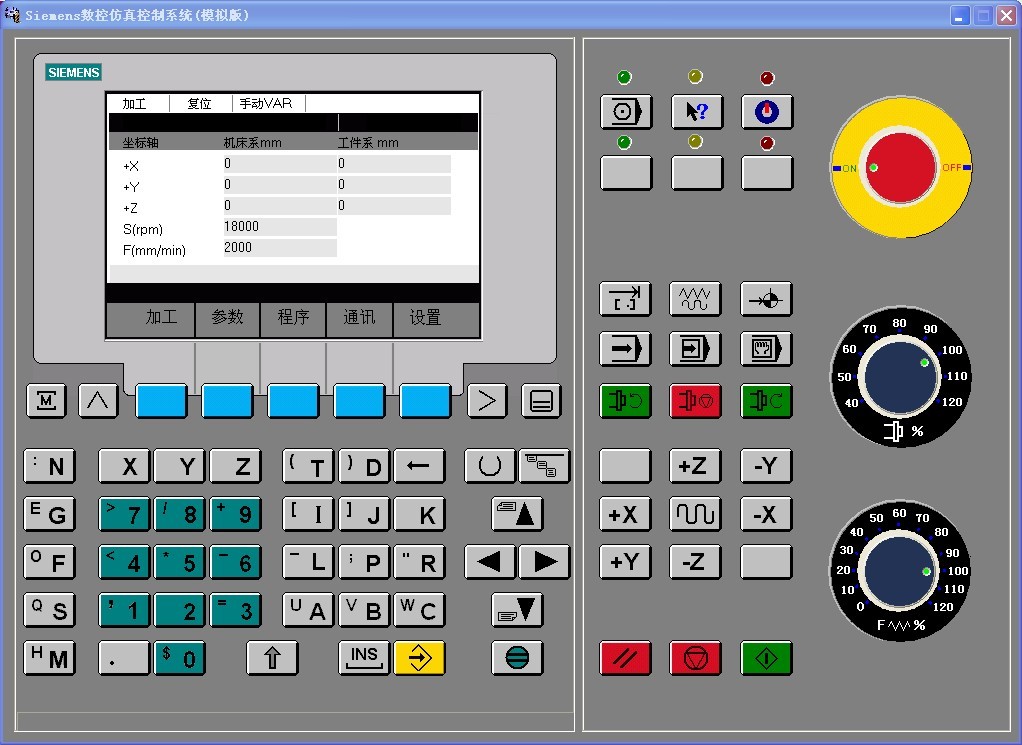Open the 设置 softkey label
The width and height of the screenshot is (1022, 745).
click(x=425, y=317)
